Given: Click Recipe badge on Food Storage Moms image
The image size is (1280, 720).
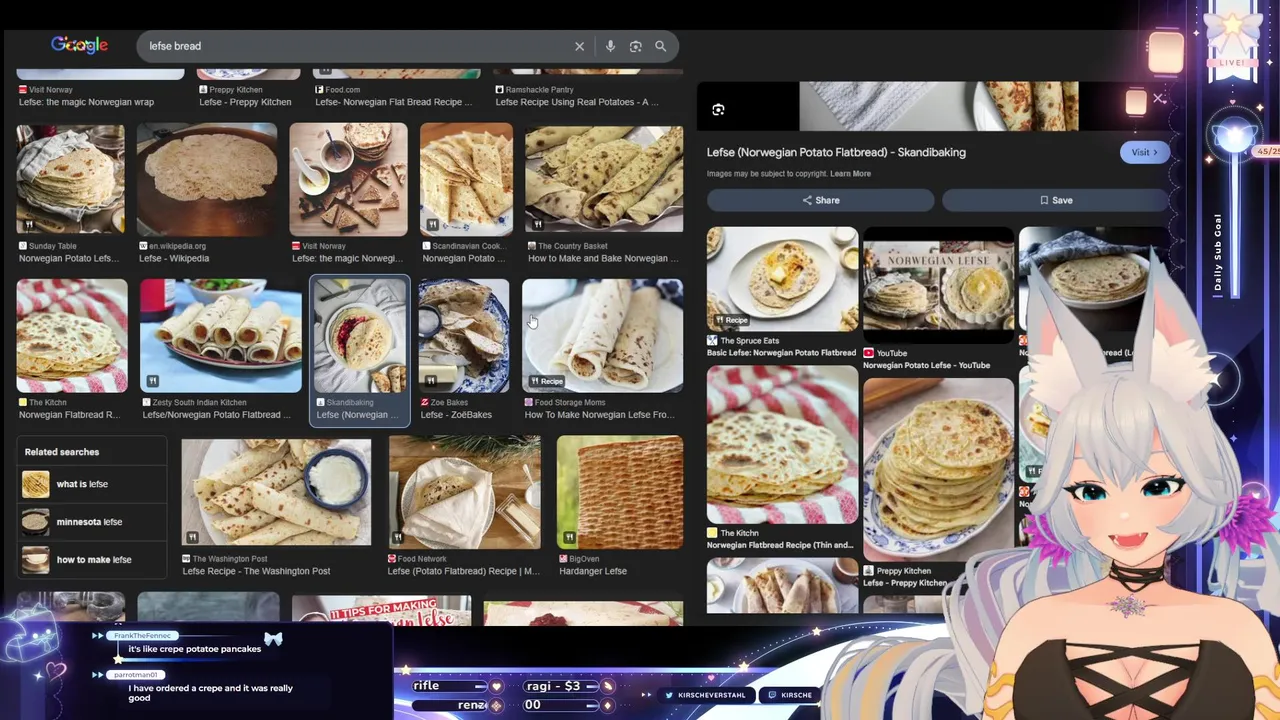Looking at the screenshot, I should click(547, 381).
